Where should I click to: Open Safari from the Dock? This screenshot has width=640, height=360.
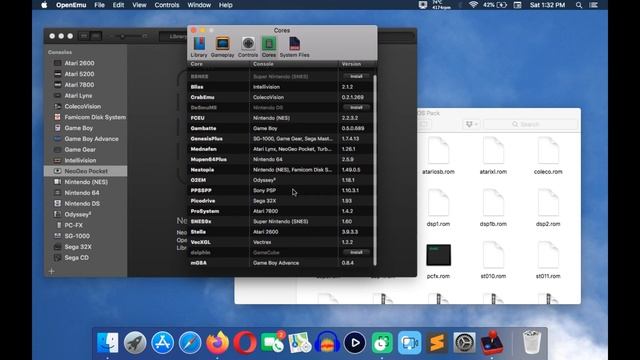[190, 342]
